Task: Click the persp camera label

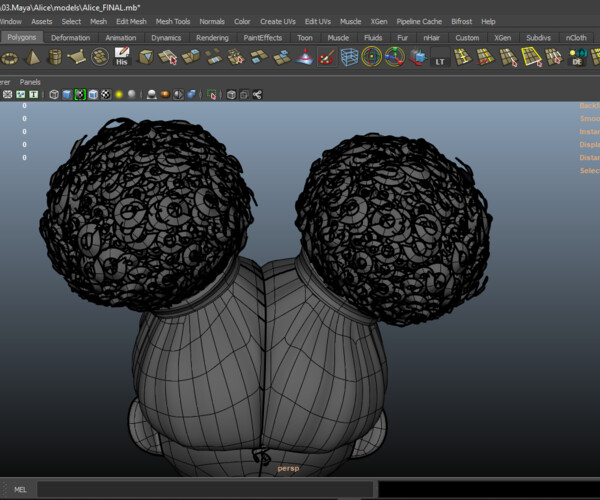Action: (x=289, y=468)
